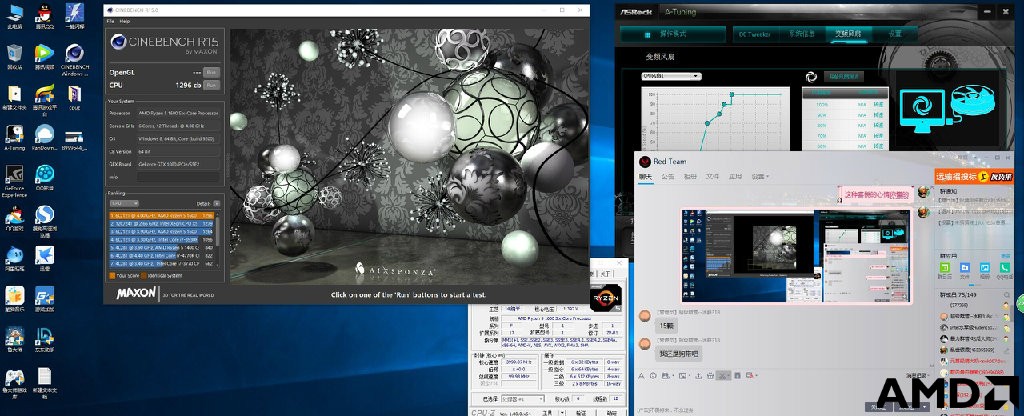Open the shared screenshot image in chat
The width and height of the screenshot is (1024, 416).
pyautogui.click(x=796, y=256)
